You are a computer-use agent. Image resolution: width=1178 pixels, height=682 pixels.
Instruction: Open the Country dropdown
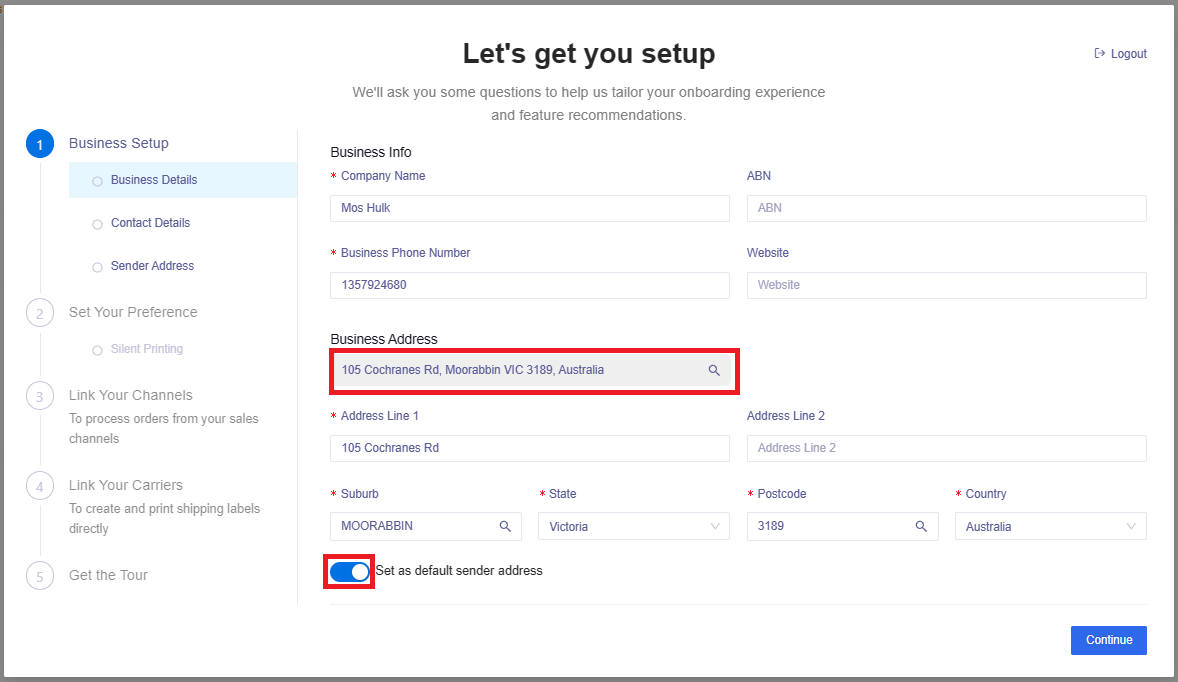(1050, 526)
